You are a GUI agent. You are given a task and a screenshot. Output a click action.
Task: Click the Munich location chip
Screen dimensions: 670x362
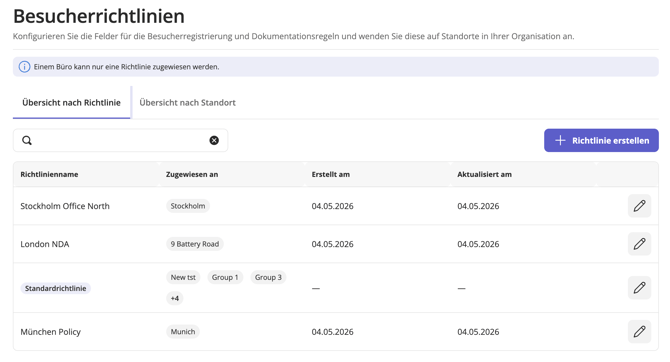point(183,332)
